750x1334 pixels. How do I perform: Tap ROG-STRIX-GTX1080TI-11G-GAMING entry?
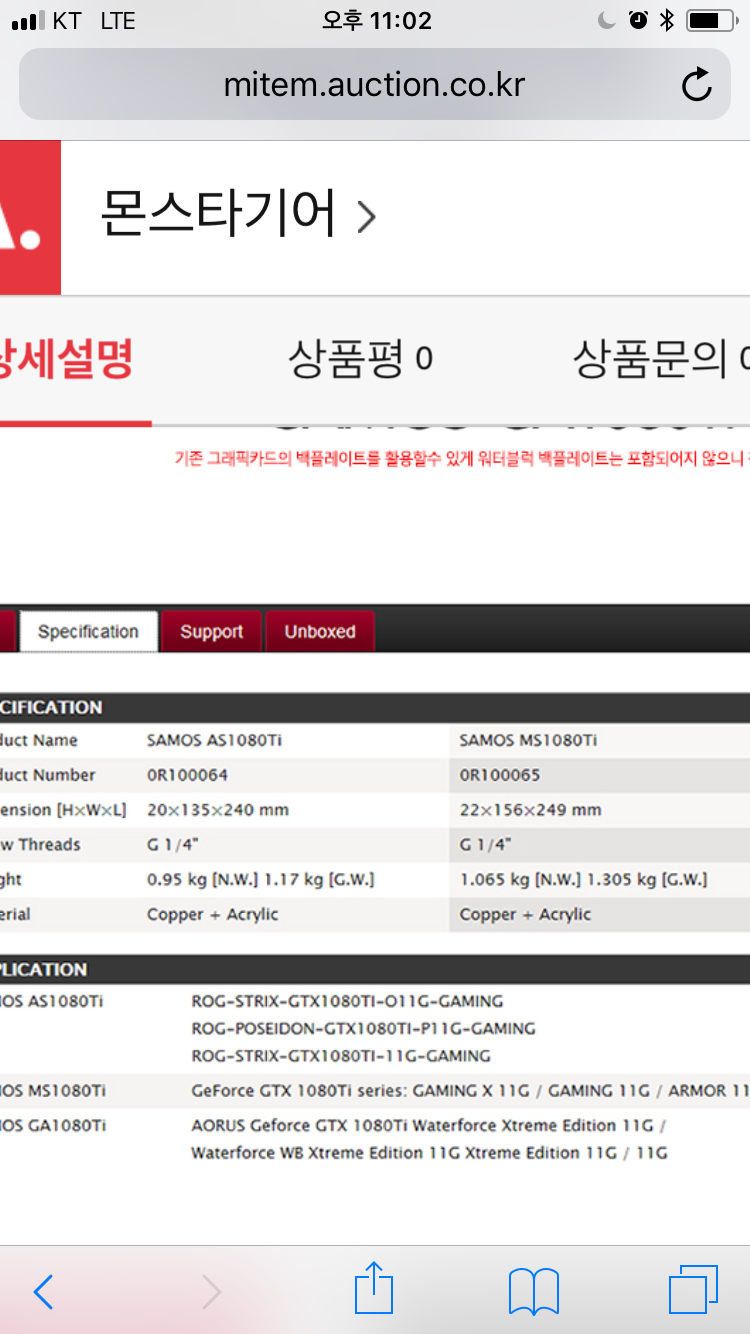341,1056
